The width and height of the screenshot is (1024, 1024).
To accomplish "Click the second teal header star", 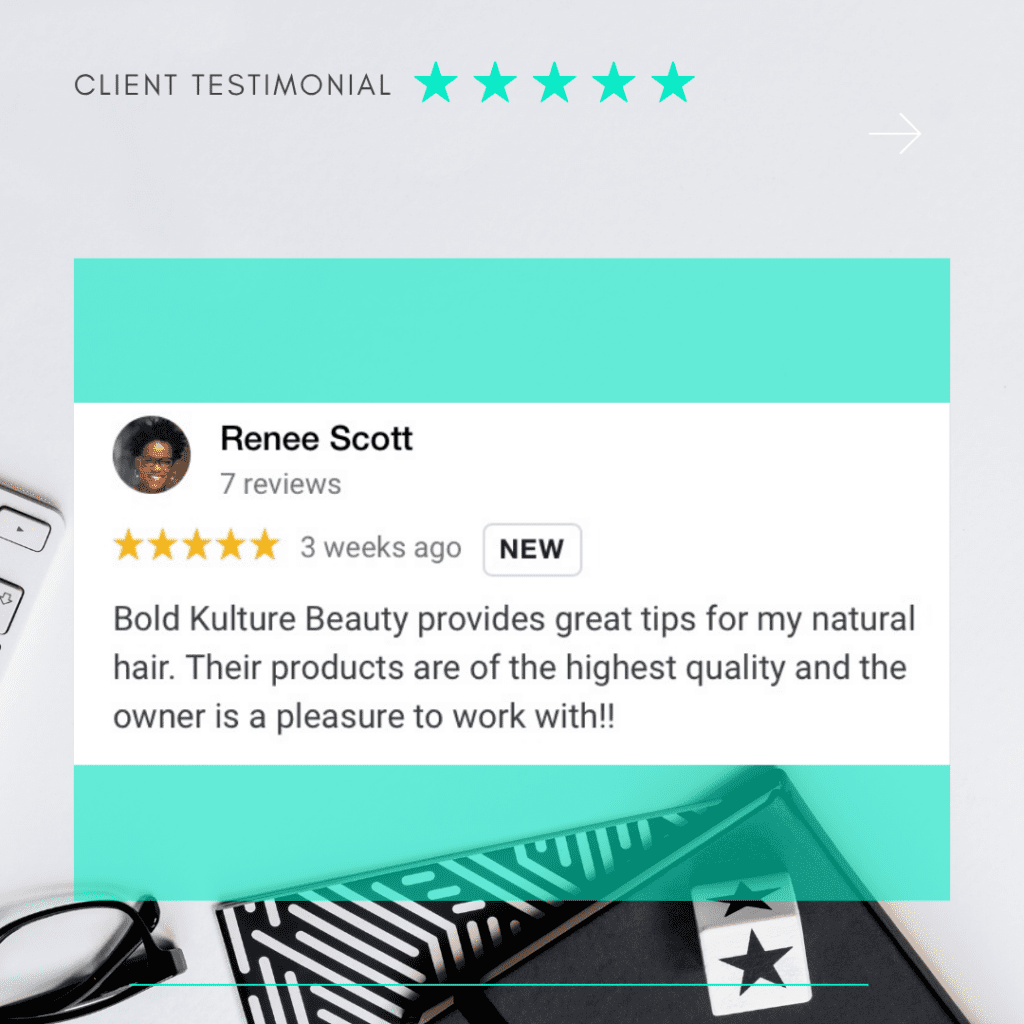I will point(495,82).
